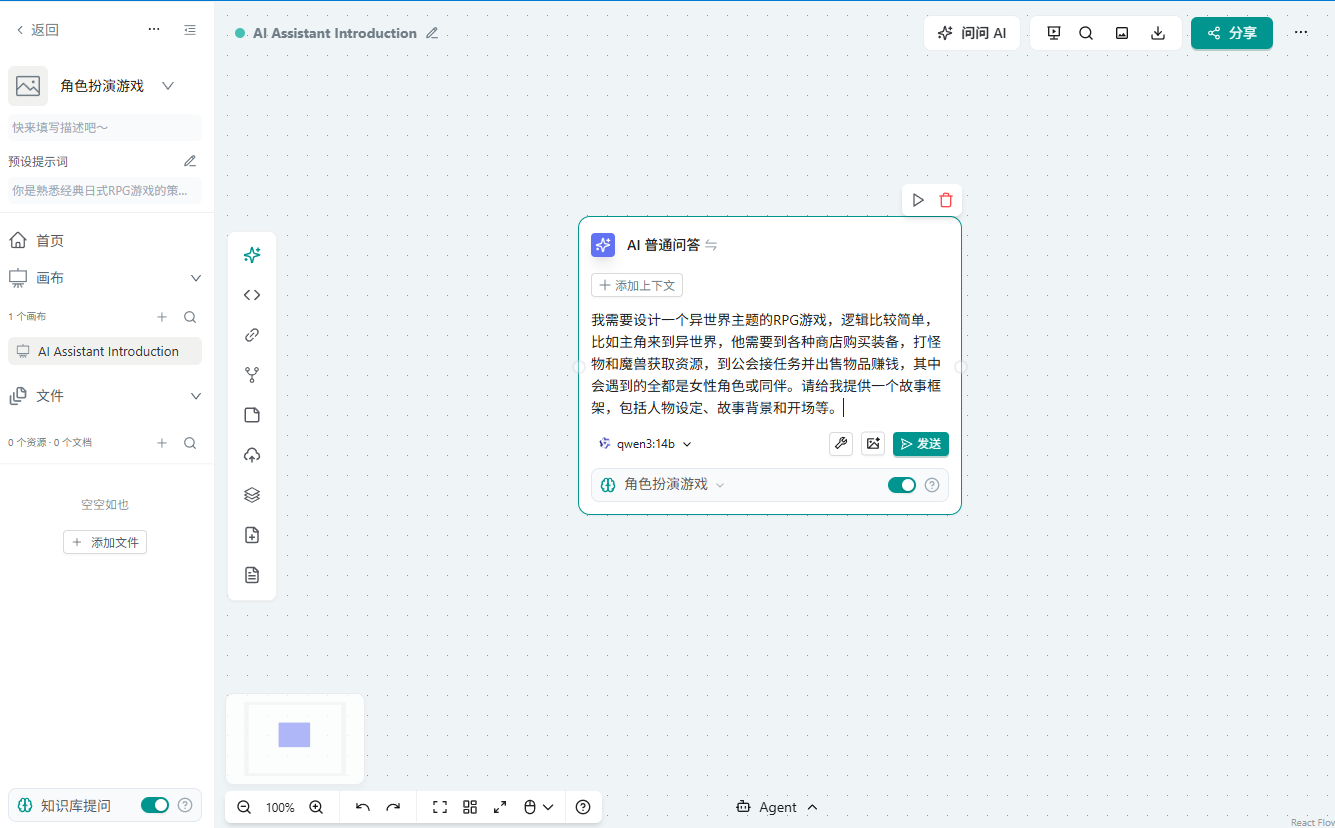
Task: Select the AI Assistant Introduction canvas item
Action: click(105, 351)
